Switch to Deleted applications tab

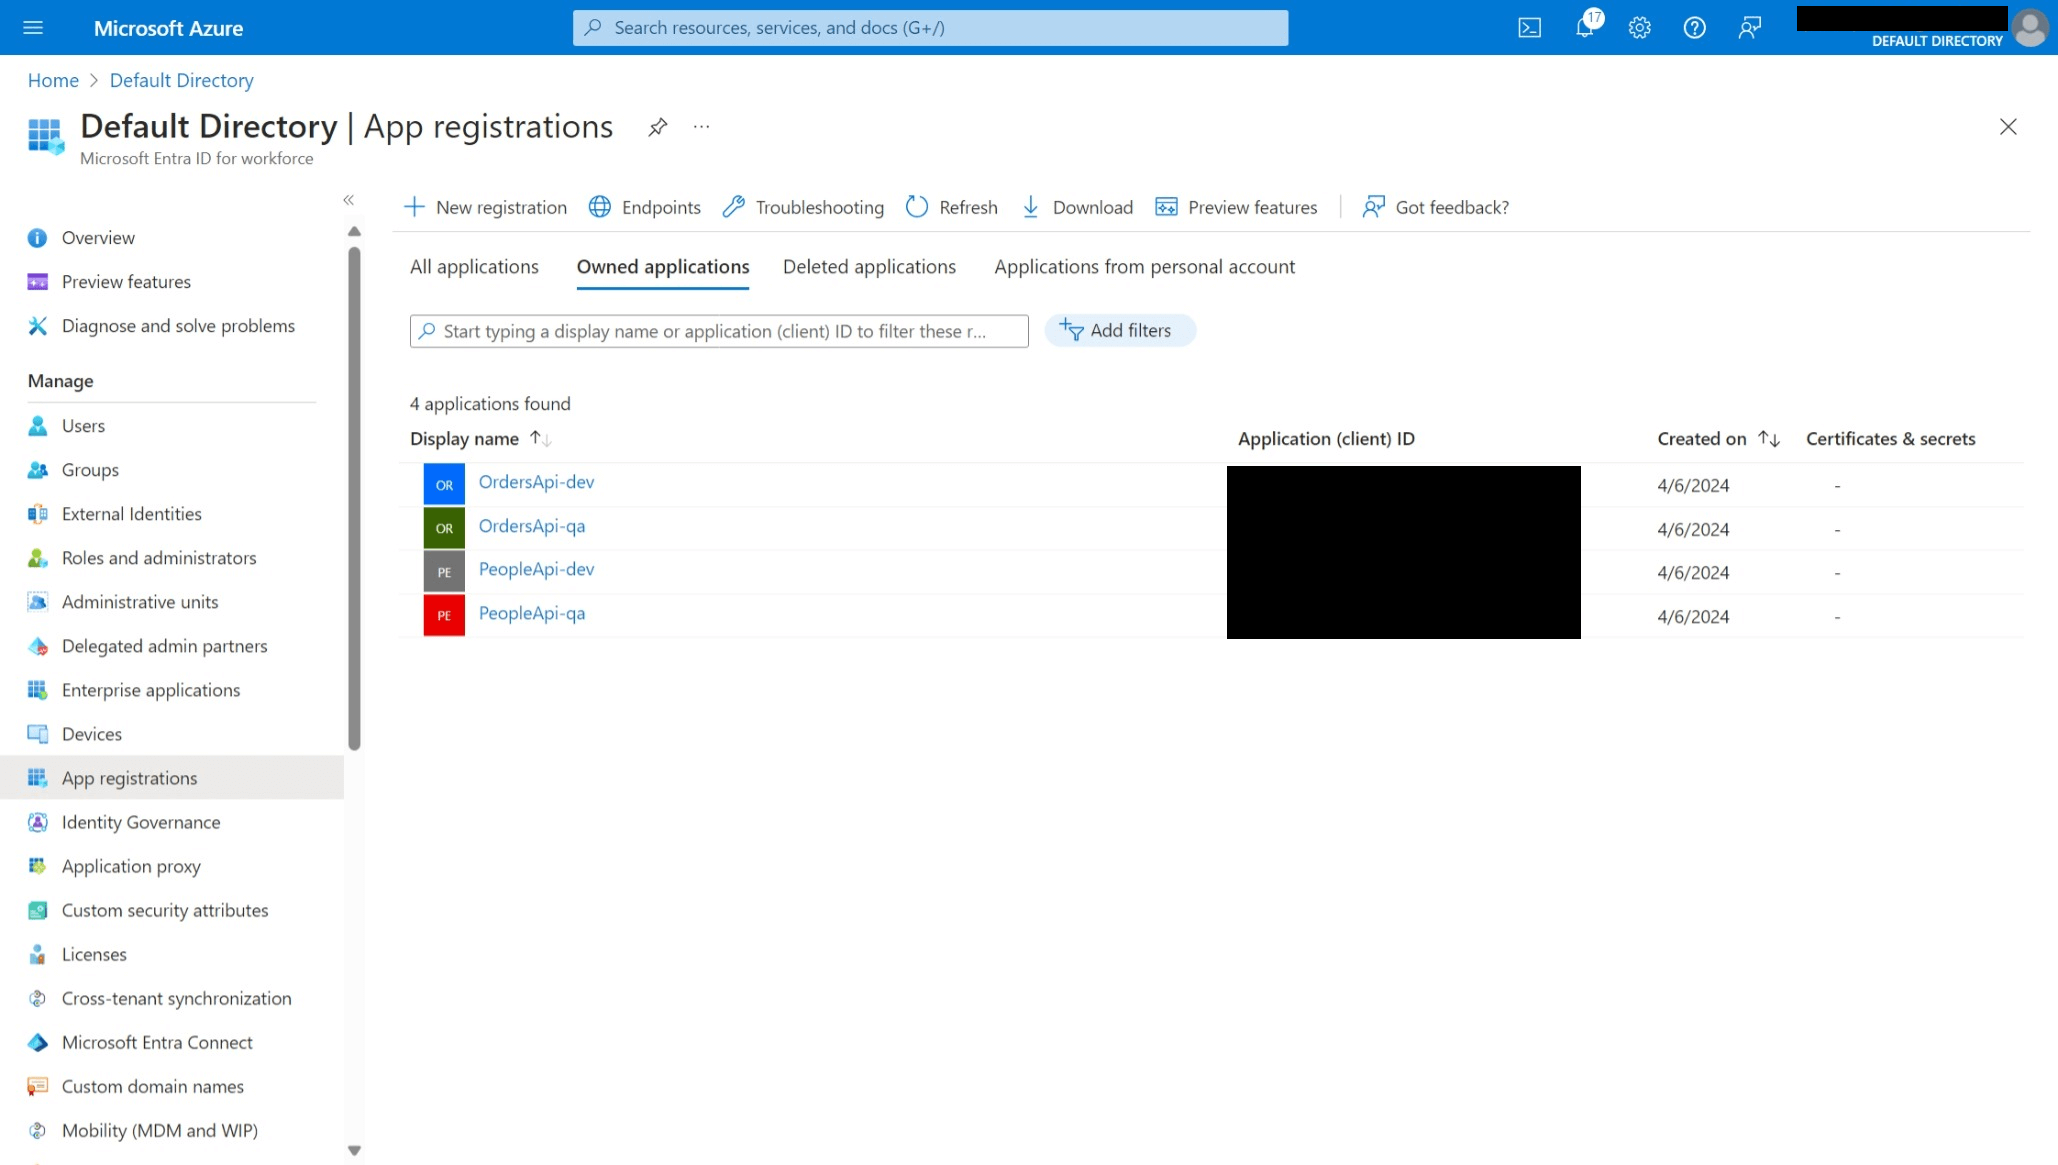click(x=868, y=266)
